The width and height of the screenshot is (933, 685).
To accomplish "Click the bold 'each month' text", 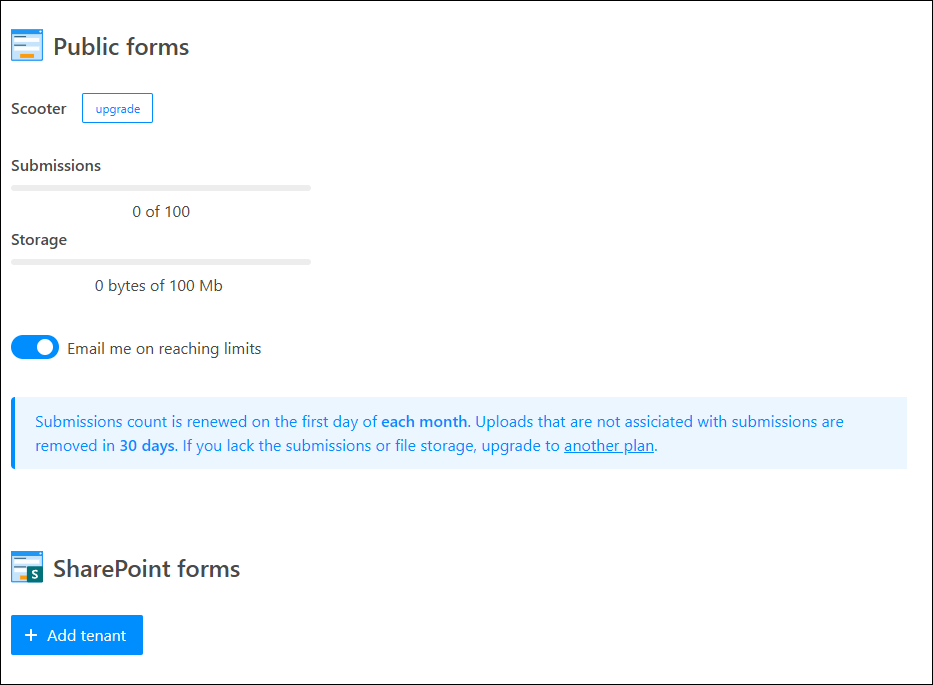I will coord(424,422).
